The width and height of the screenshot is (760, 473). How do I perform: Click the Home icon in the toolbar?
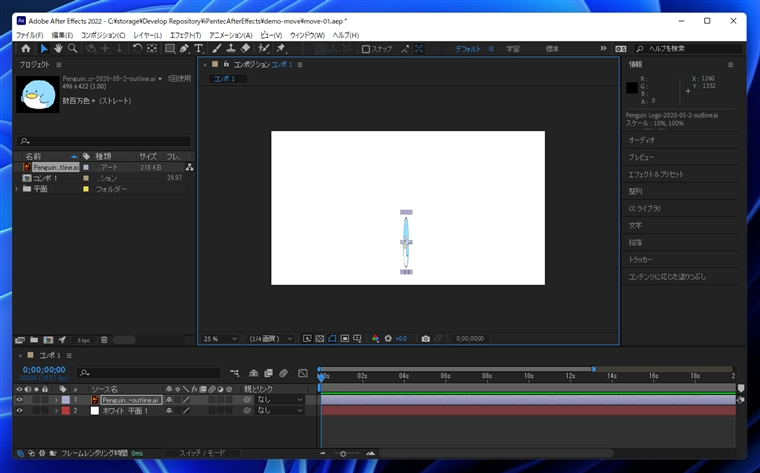point(26,48)
